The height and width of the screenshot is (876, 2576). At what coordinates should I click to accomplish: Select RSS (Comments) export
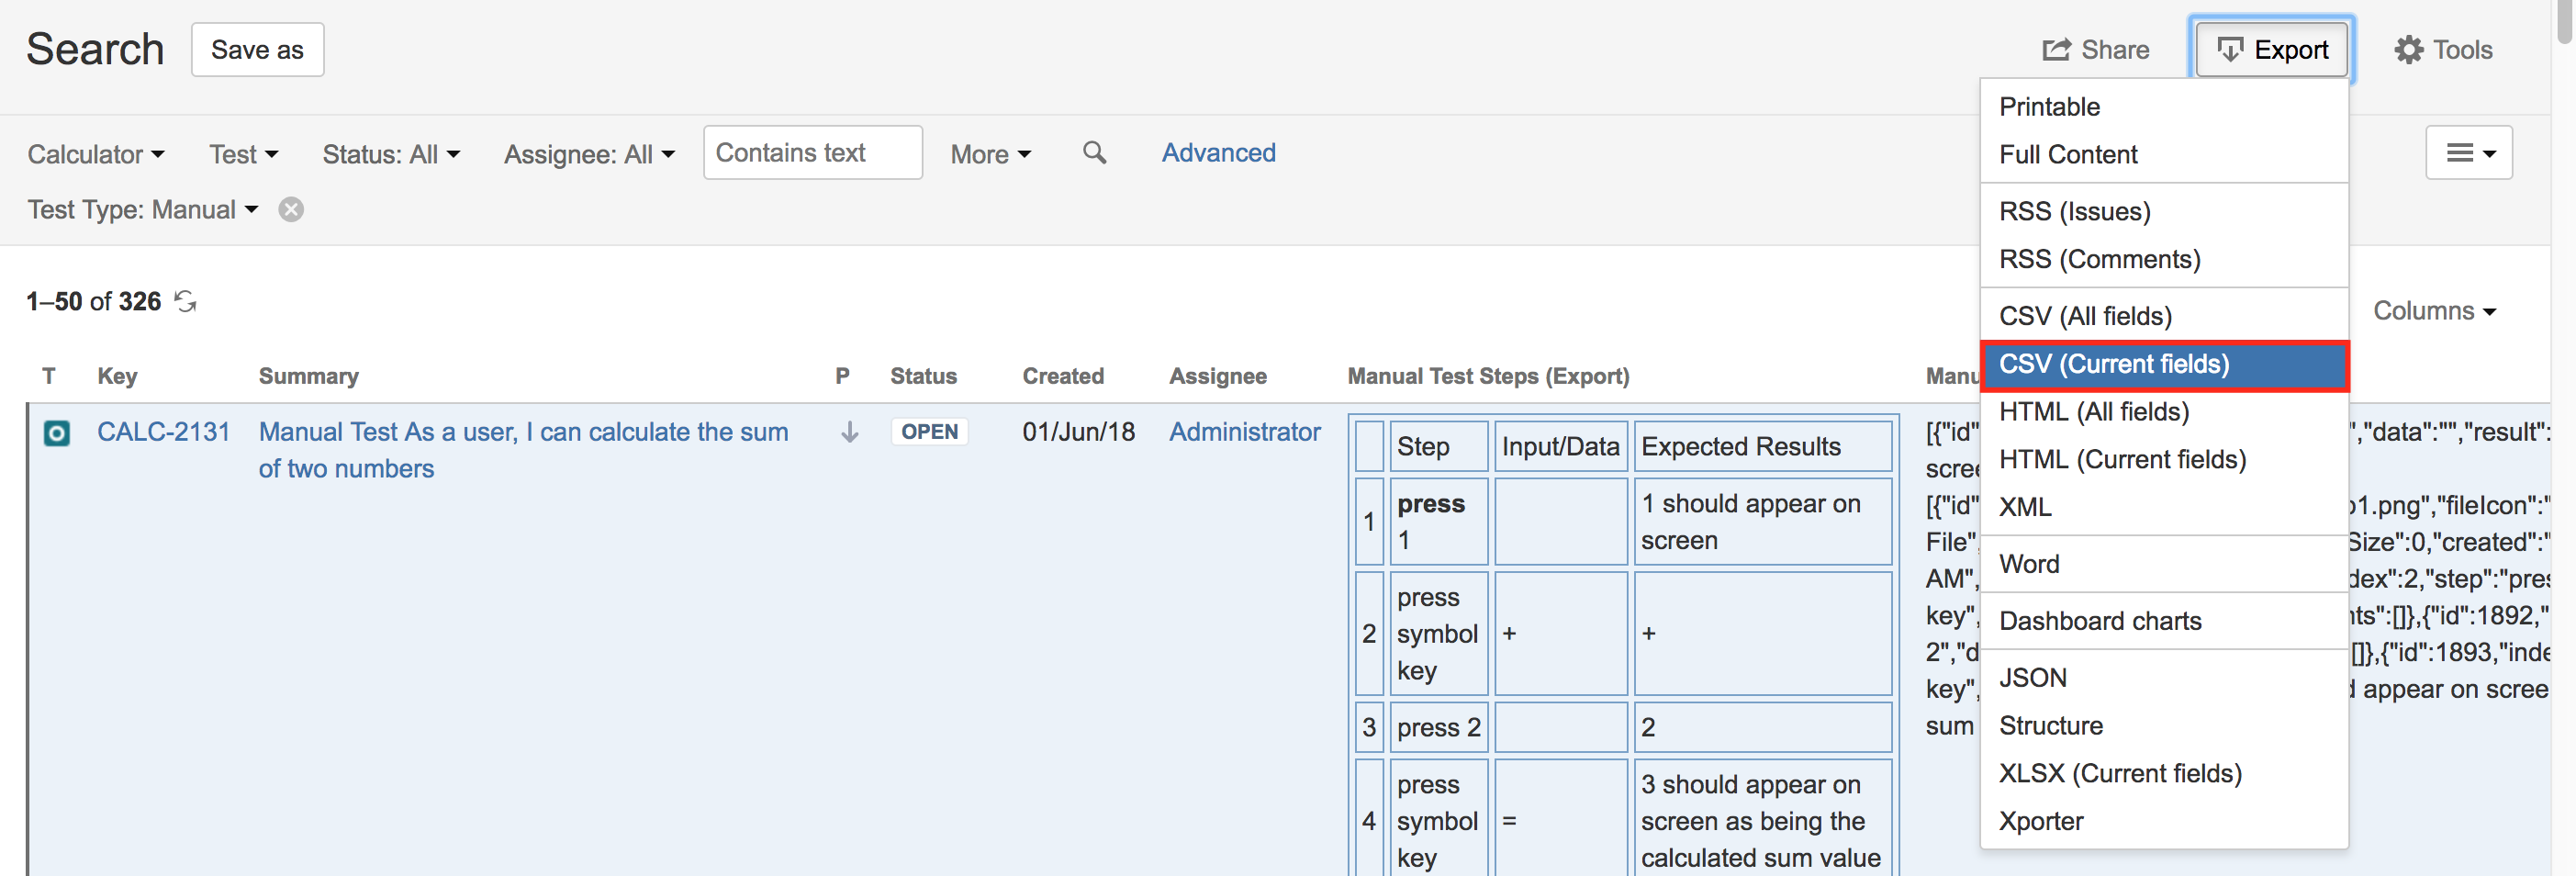coord(2164,260)
